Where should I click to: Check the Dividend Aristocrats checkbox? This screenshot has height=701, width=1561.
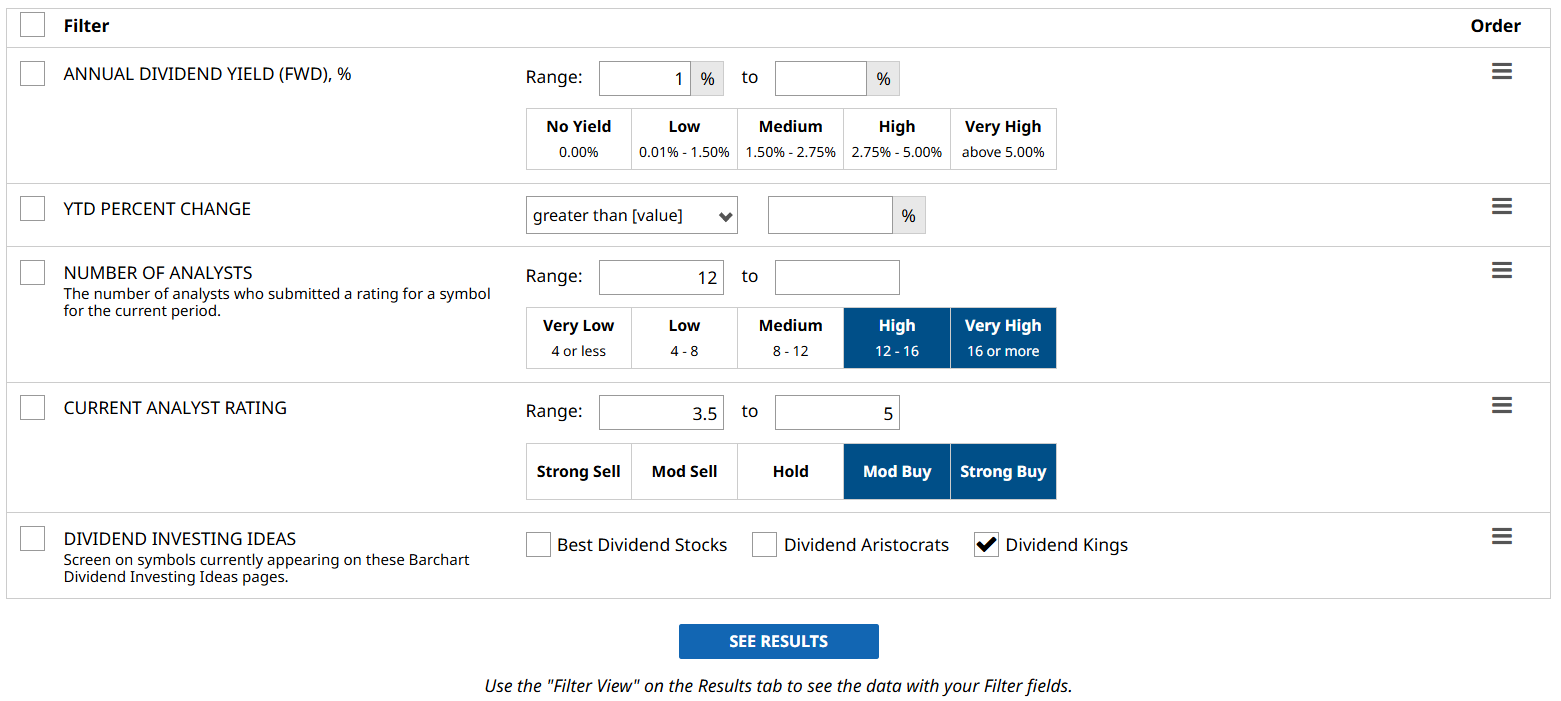[x=765, y=545]
